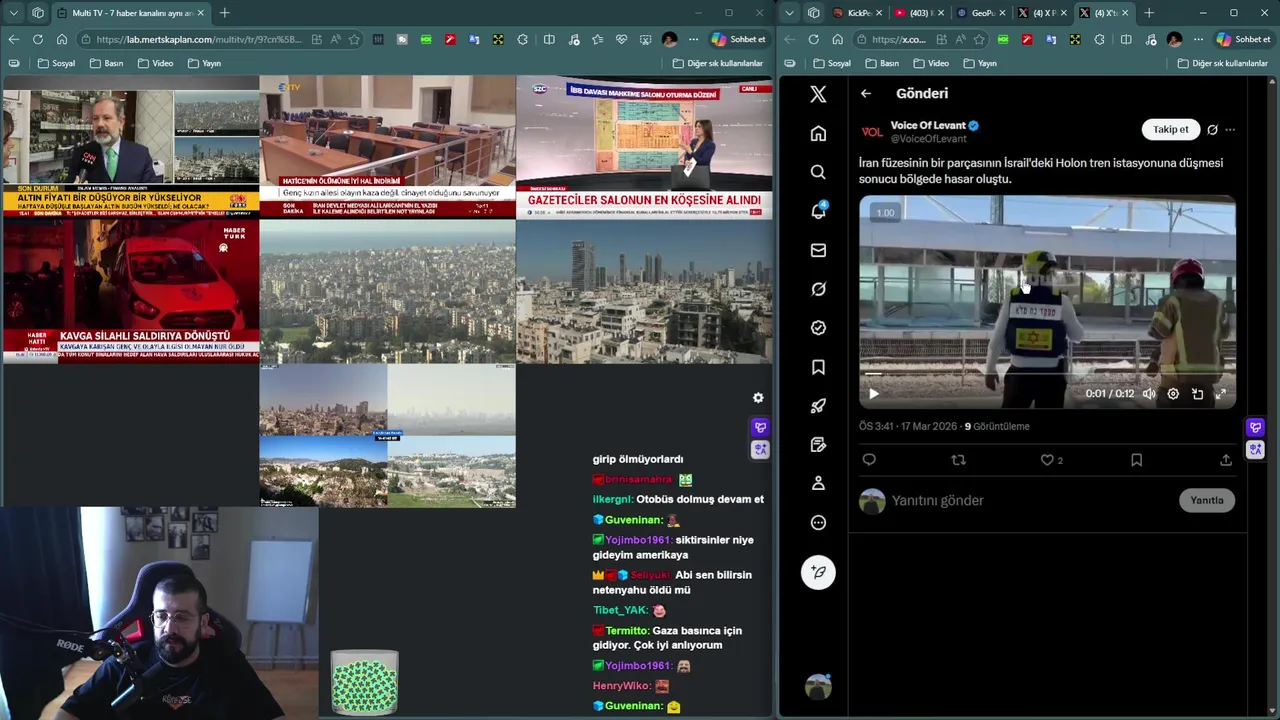This screenshot has width=1280, height=720.
Task: Click Sohbet et Copilot button in right browser
Action: pos(1243,39)
